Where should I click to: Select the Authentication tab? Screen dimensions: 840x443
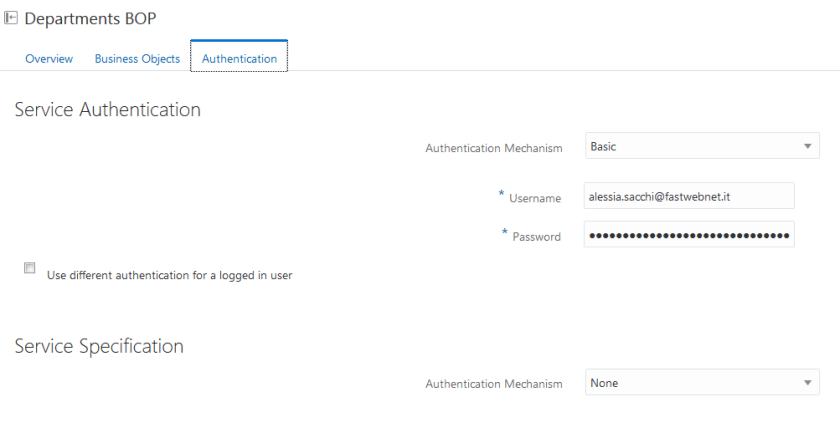[x=239, y=59]
